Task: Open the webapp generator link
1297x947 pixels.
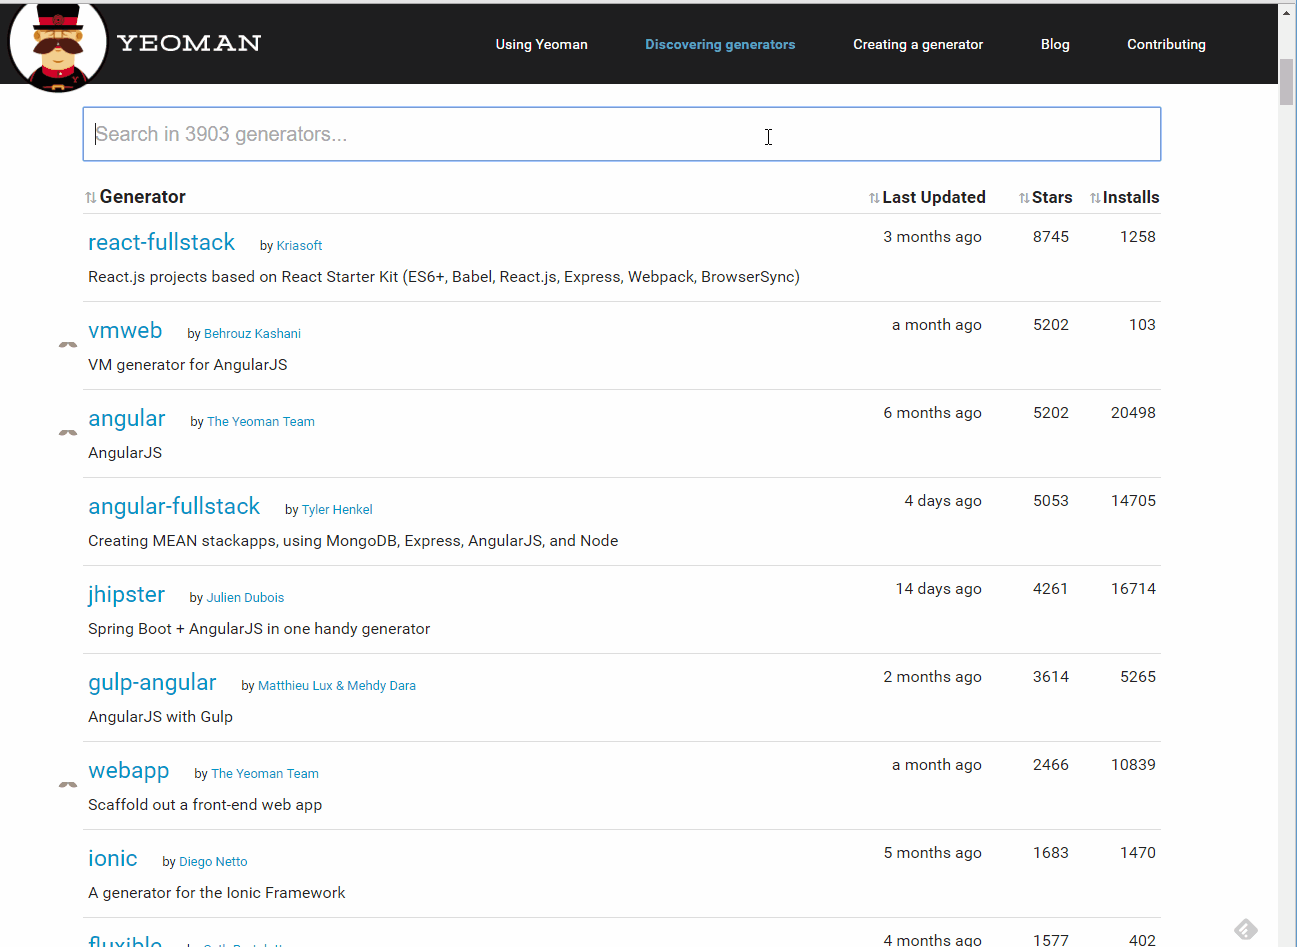Action: coord(129,771)
